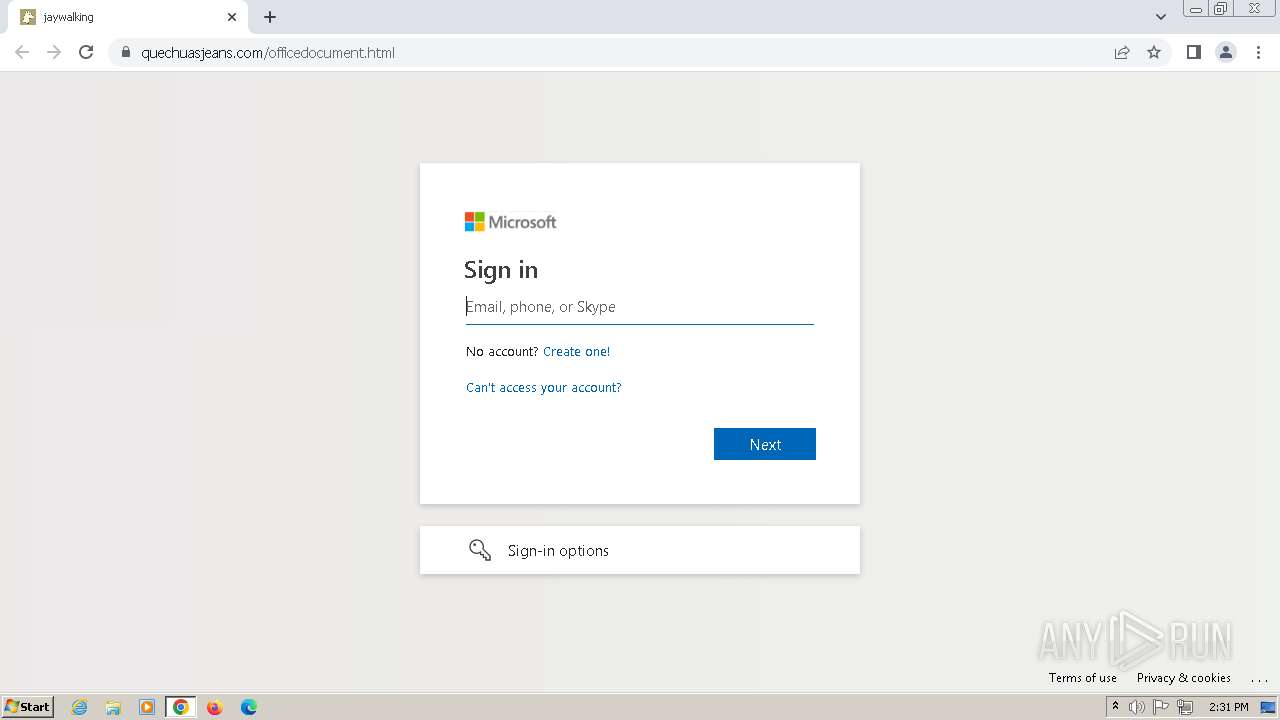This screenshot has width=1280, height=720.
Task: Open the Privacy & cookies link
Action: [1184, 678]
